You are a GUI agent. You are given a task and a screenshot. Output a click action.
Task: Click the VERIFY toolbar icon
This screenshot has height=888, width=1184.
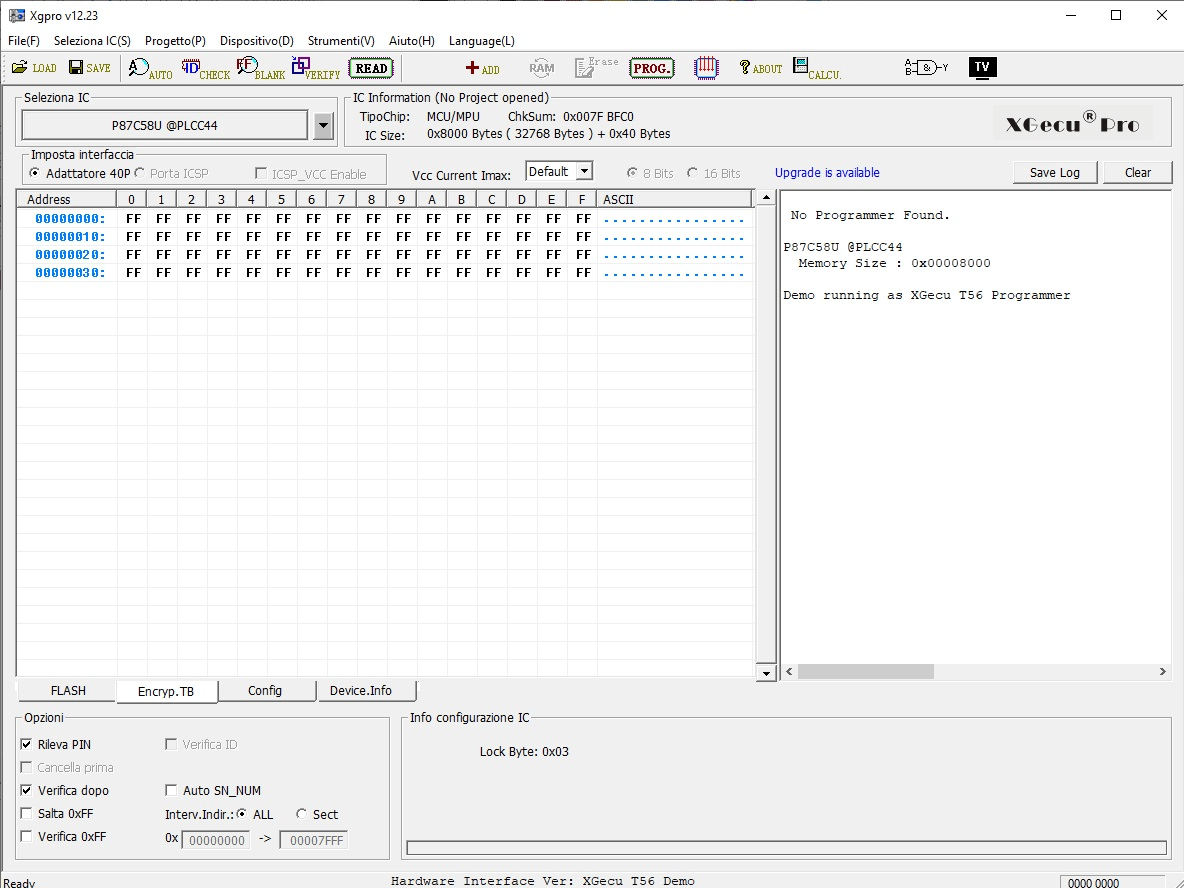(316, 69)
